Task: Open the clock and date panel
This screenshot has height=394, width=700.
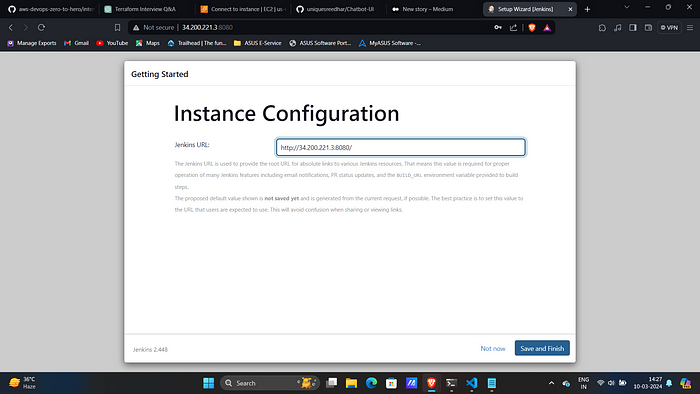Action: pyautogui.click(x=648, y=383)
